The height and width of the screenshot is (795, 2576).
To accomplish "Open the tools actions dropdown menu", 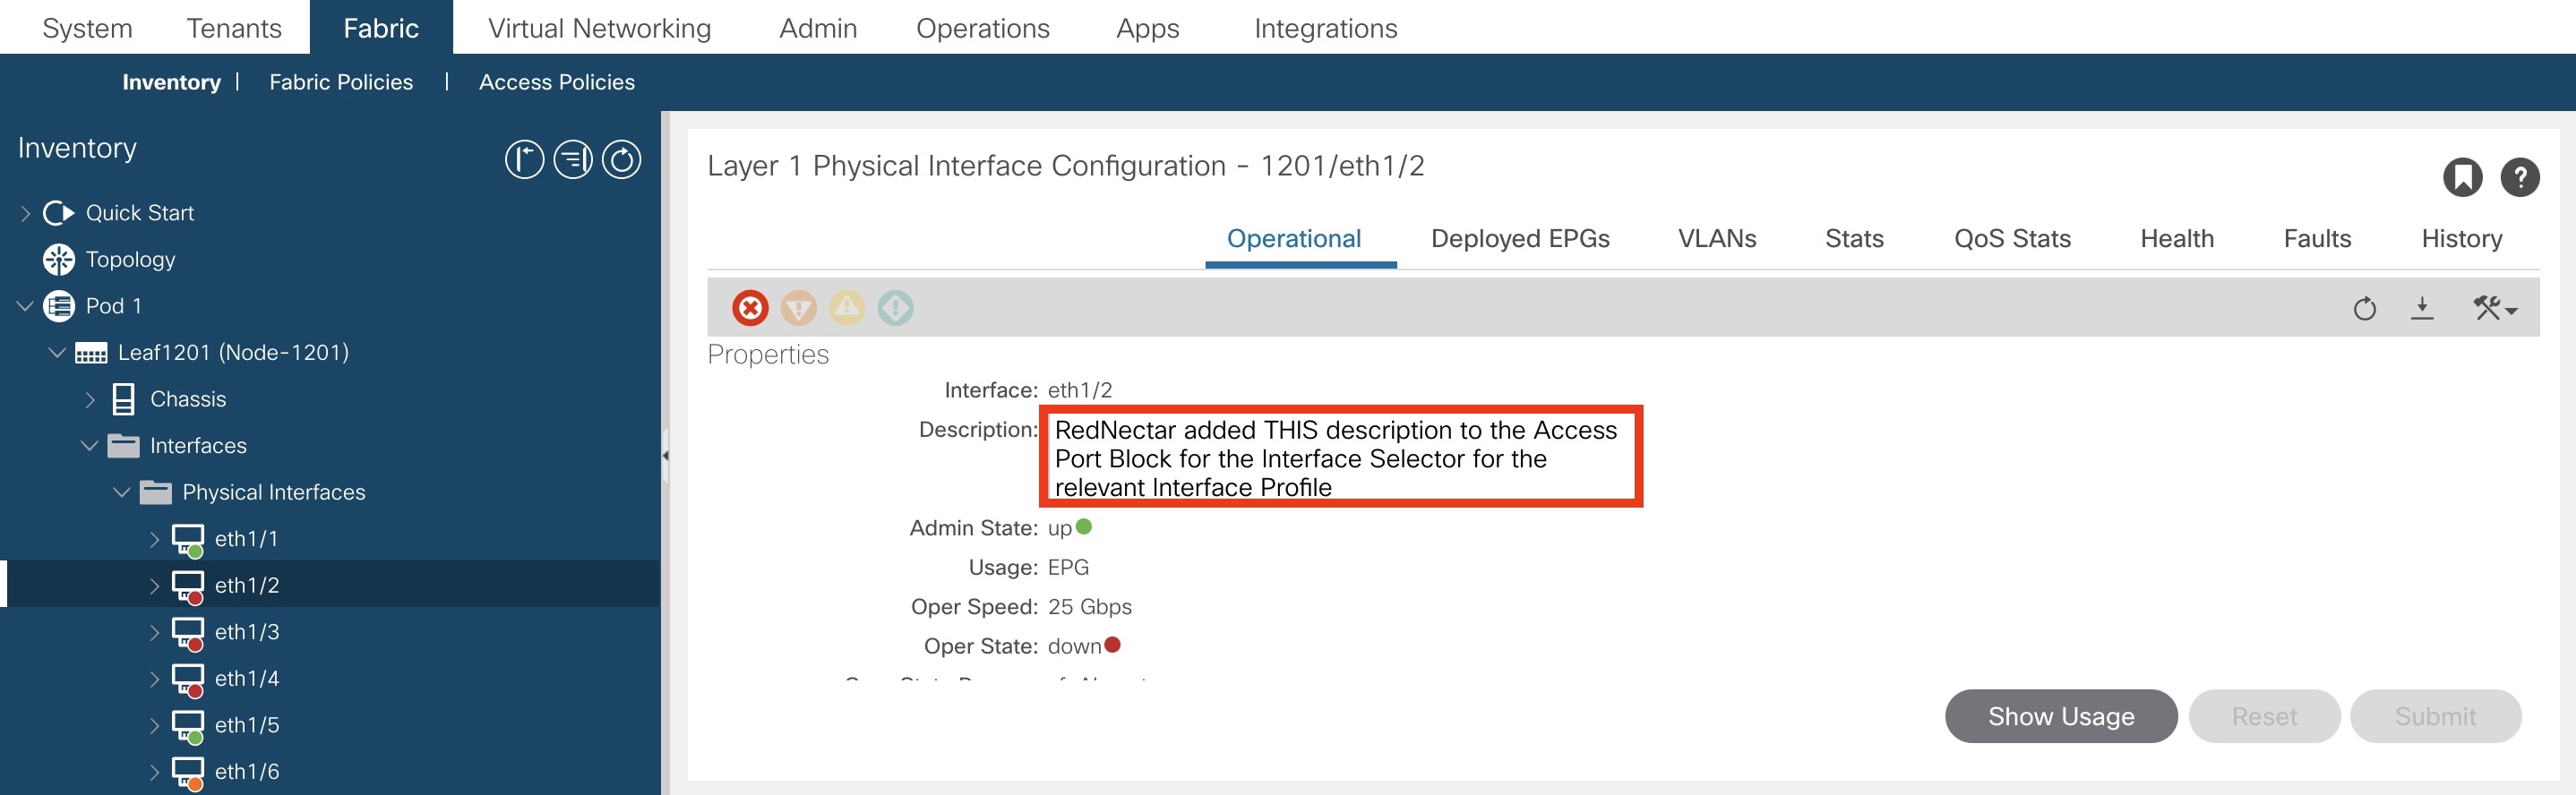I will coord(2495,308).
